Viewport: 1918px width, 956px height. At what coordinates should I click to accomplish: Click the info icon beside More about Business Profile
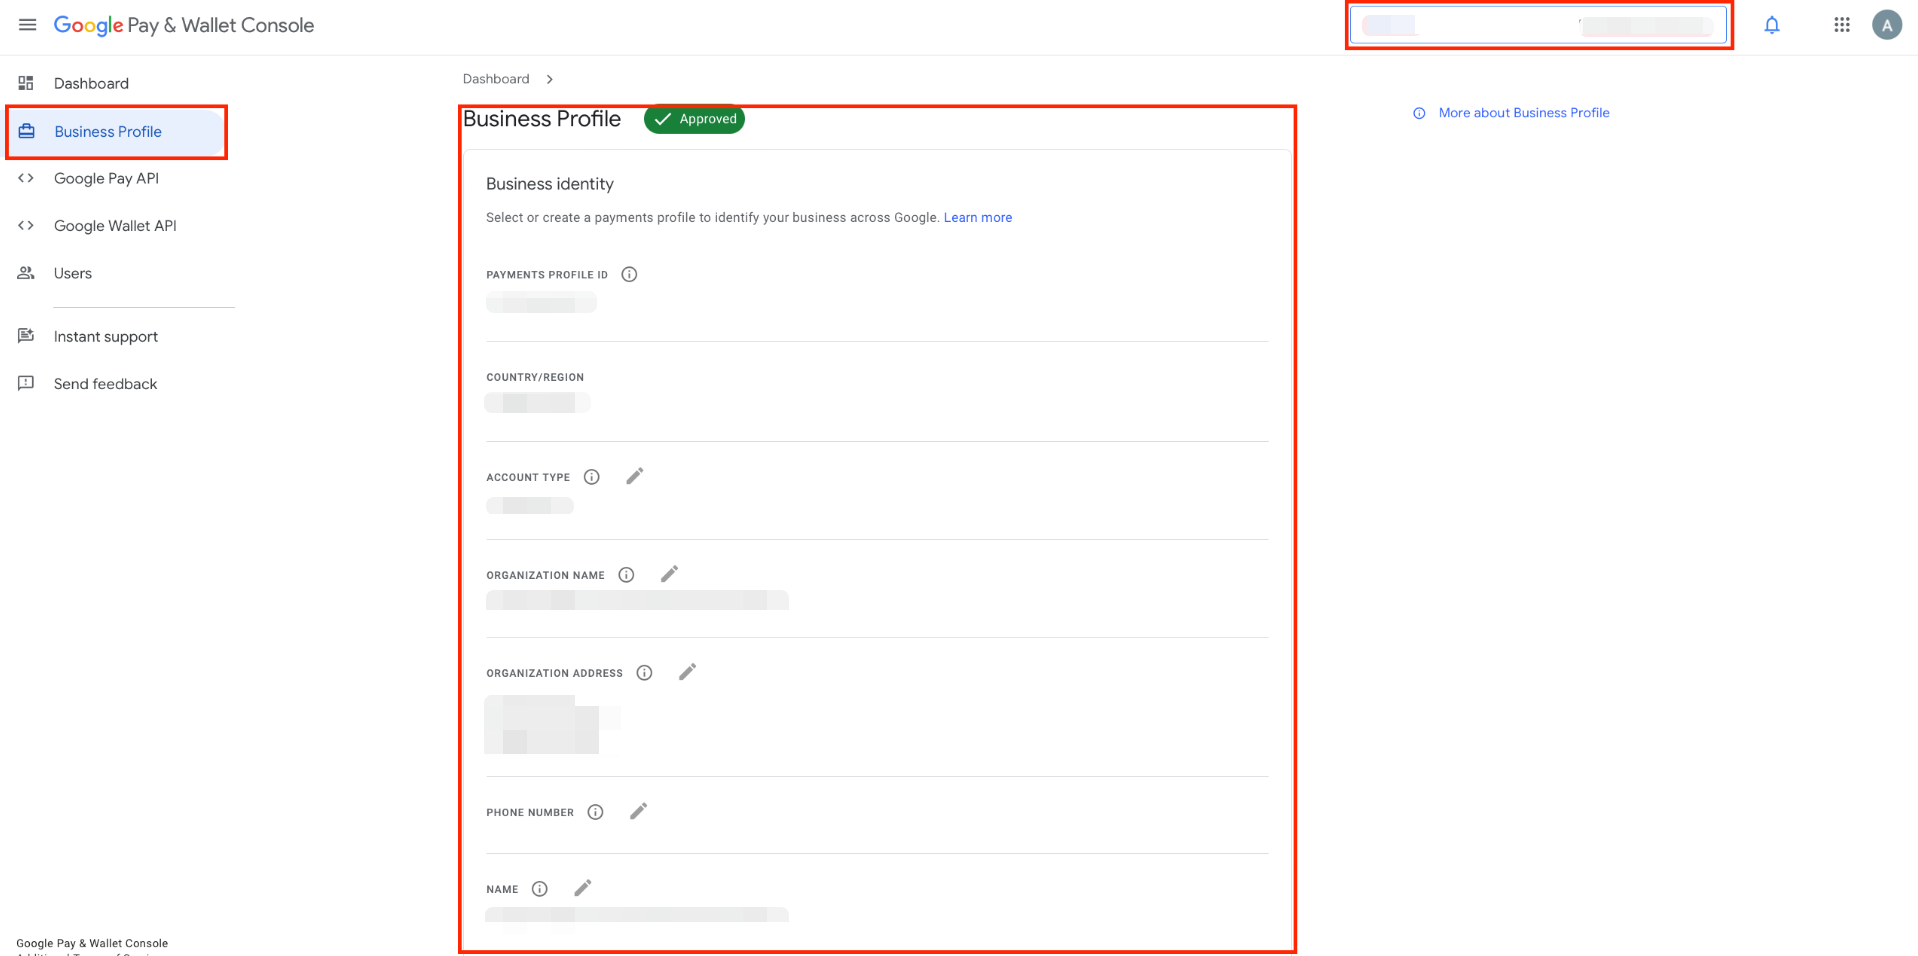pos(1419,113)
